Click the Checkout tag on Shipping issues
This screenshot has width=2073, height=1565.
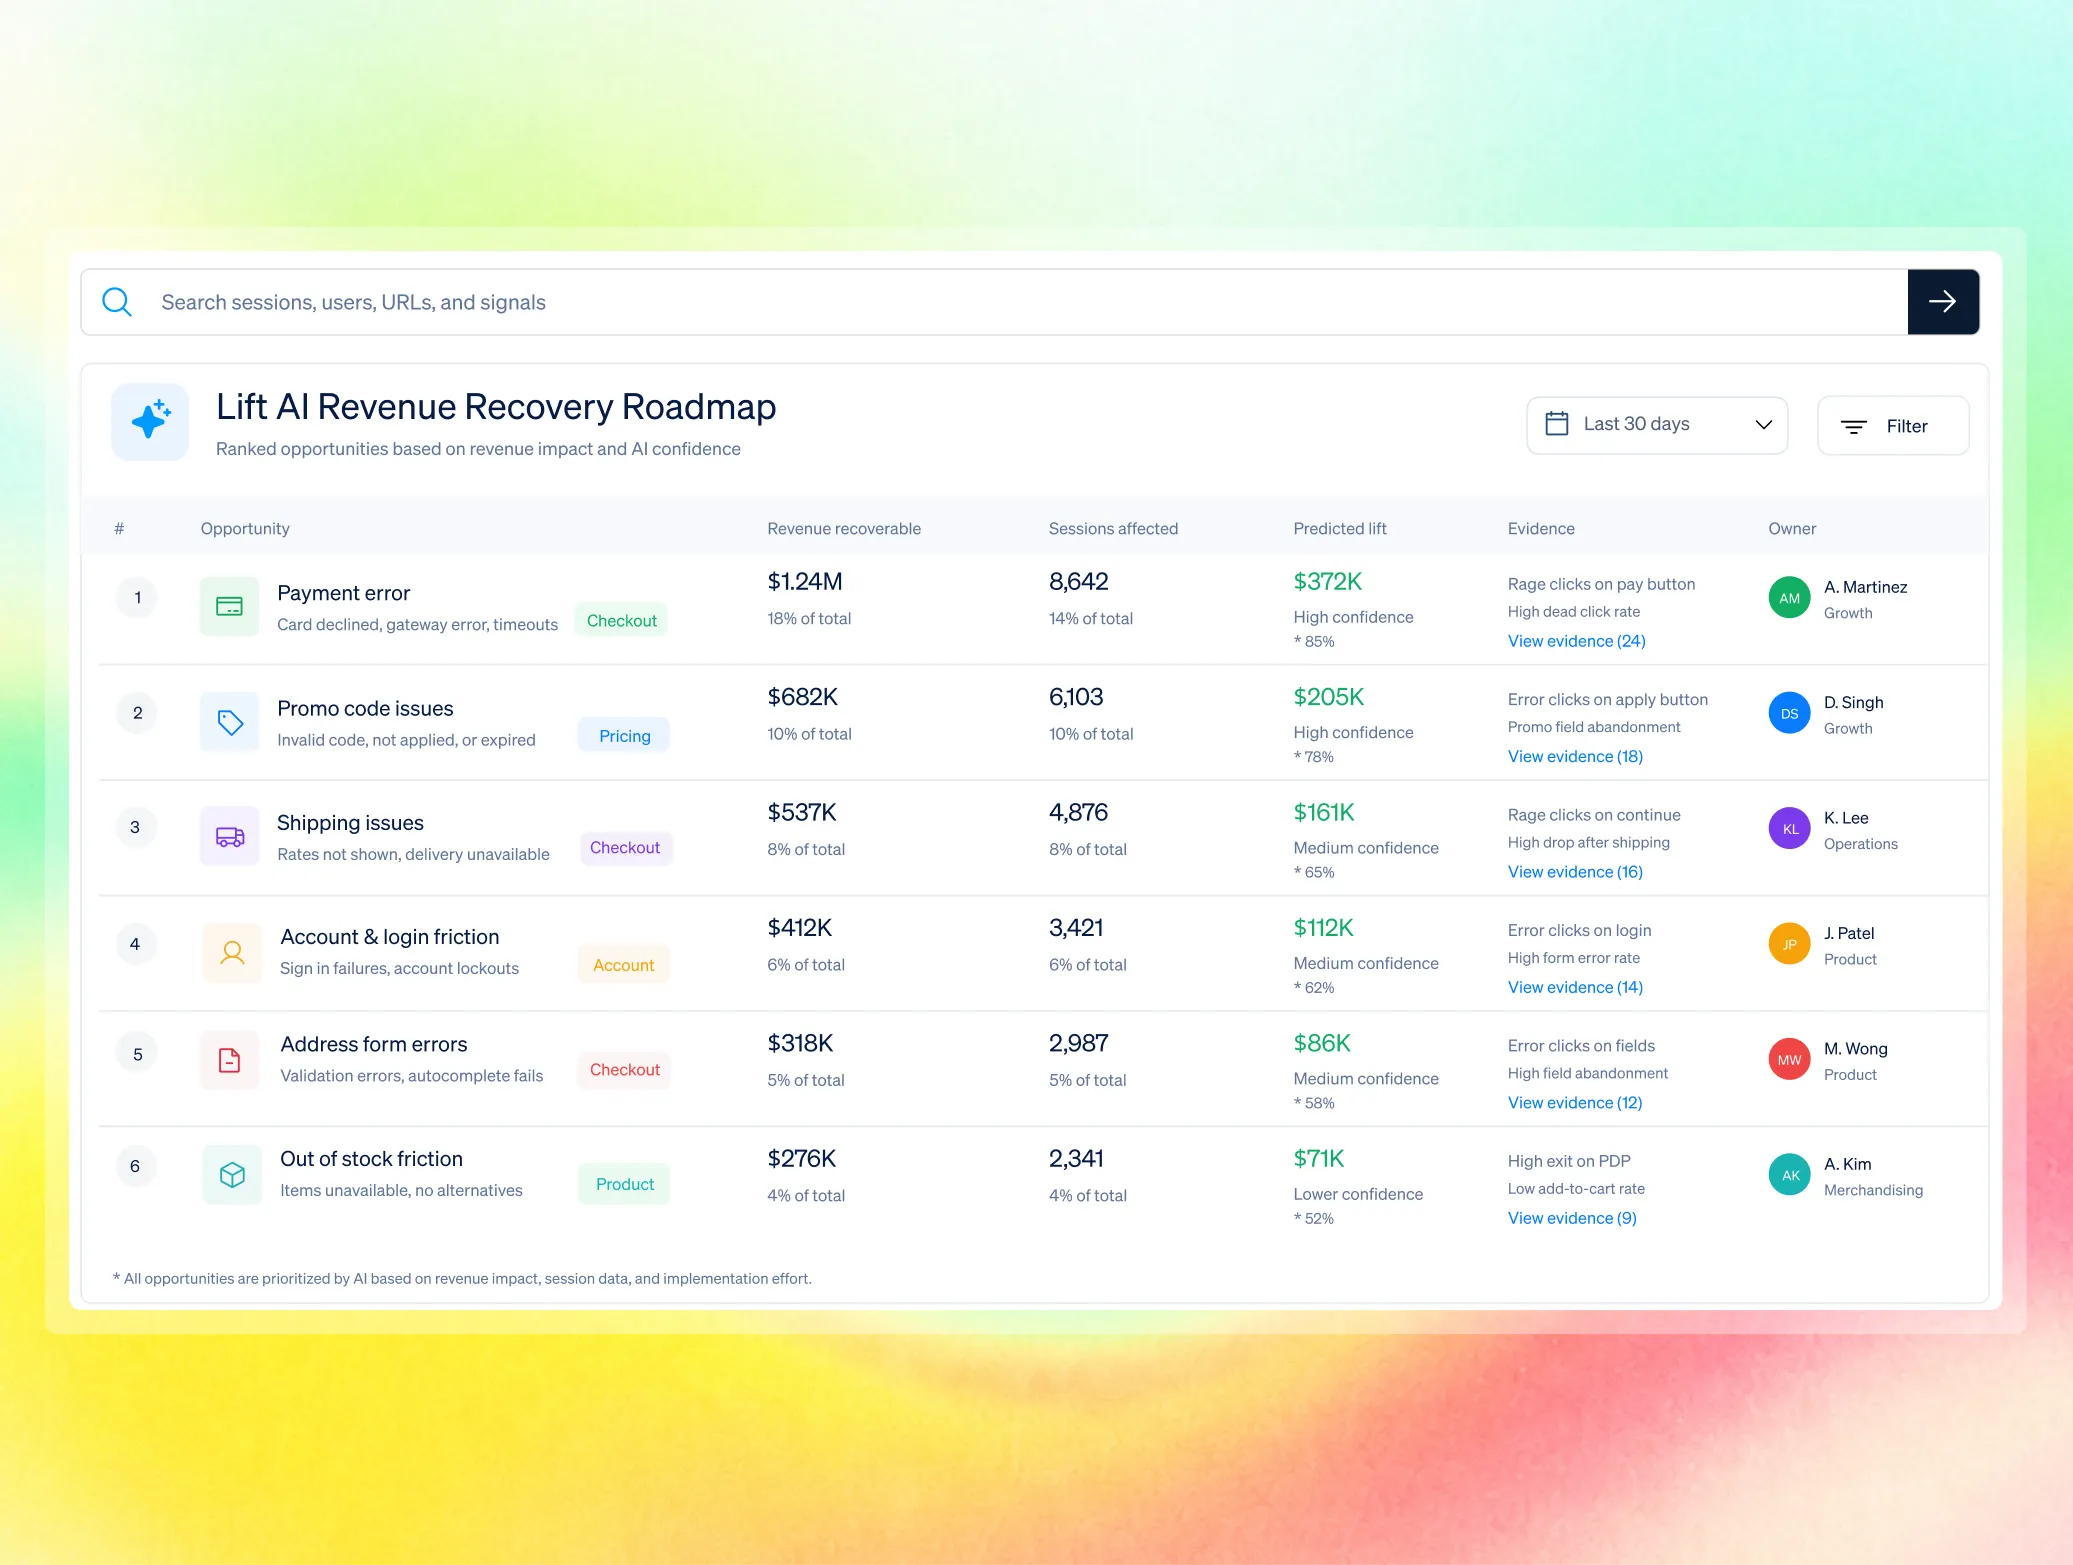tap(625, 847)
